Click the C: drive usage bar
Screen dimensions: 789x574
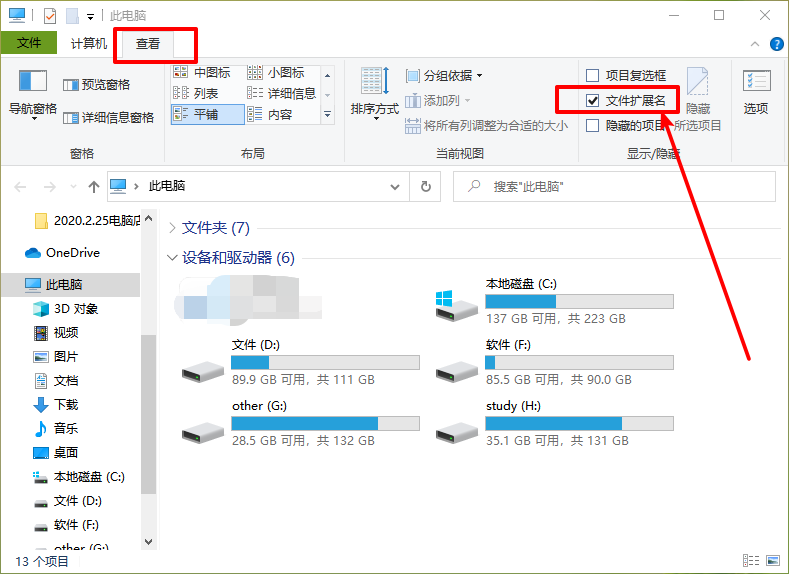tap(579, 302)
